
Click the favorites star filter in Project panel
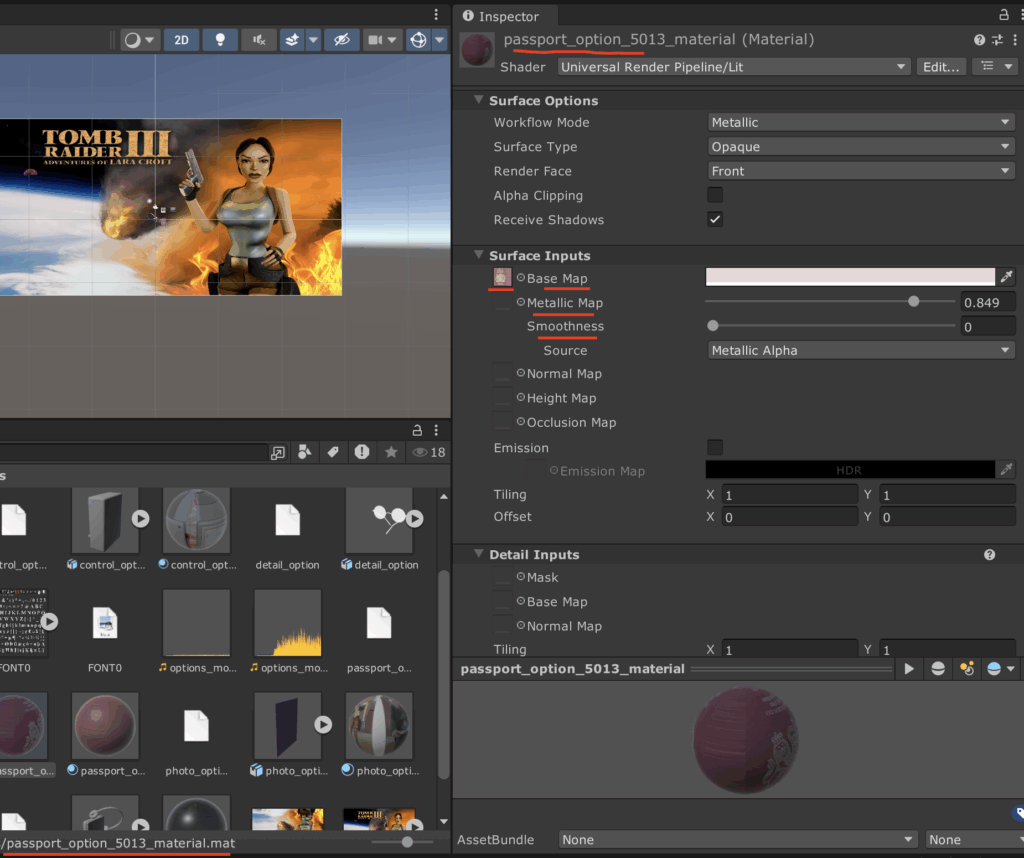click(391, 453)
